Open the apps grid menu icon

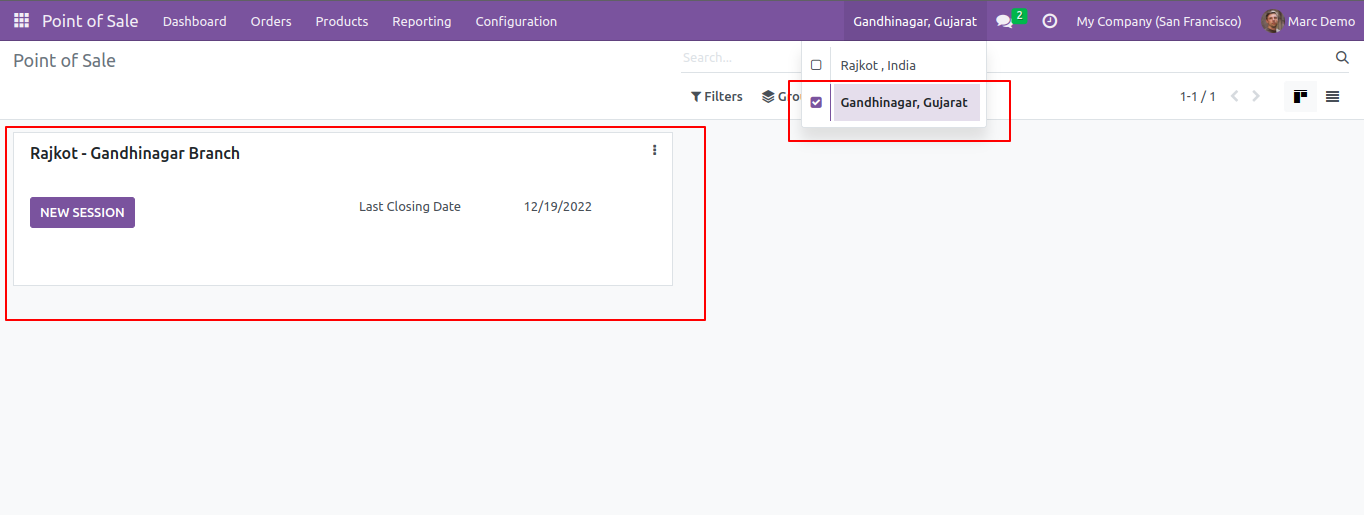[21, 20]
